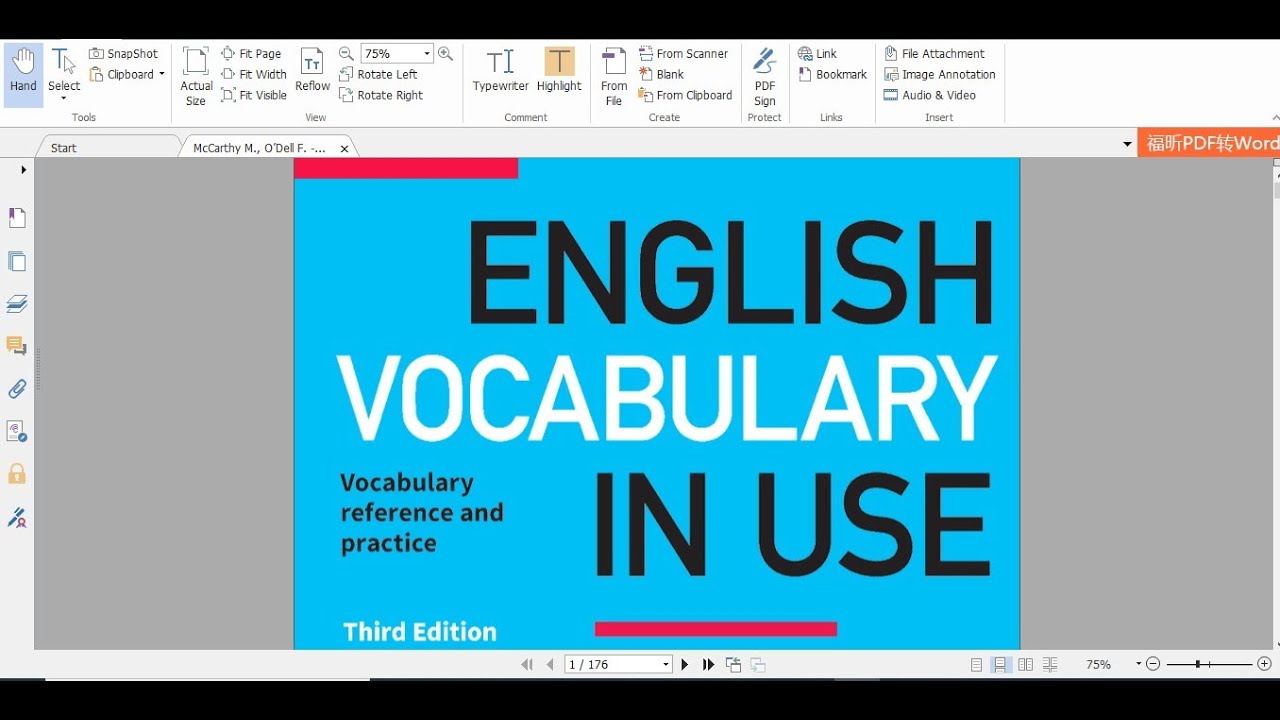
Task: Take a SnapShot of the page
Action: (x=124, y=54)
